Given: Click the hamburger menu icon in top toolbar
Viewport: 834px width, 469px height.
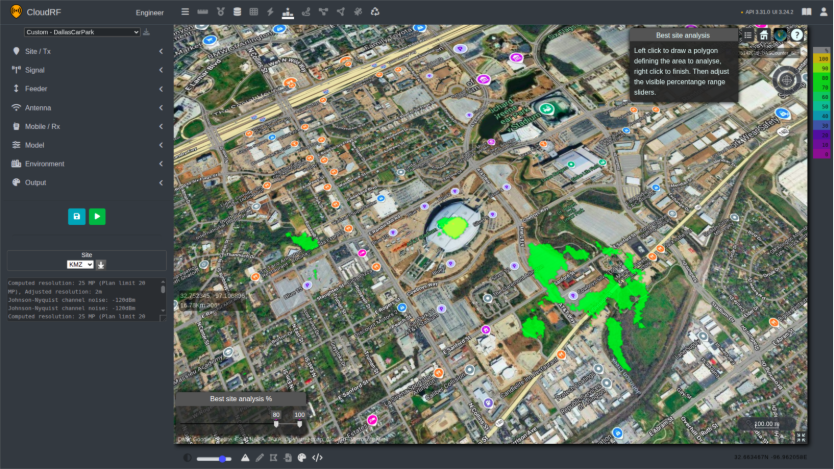Looking at the screenshot, I should (185, 12).
